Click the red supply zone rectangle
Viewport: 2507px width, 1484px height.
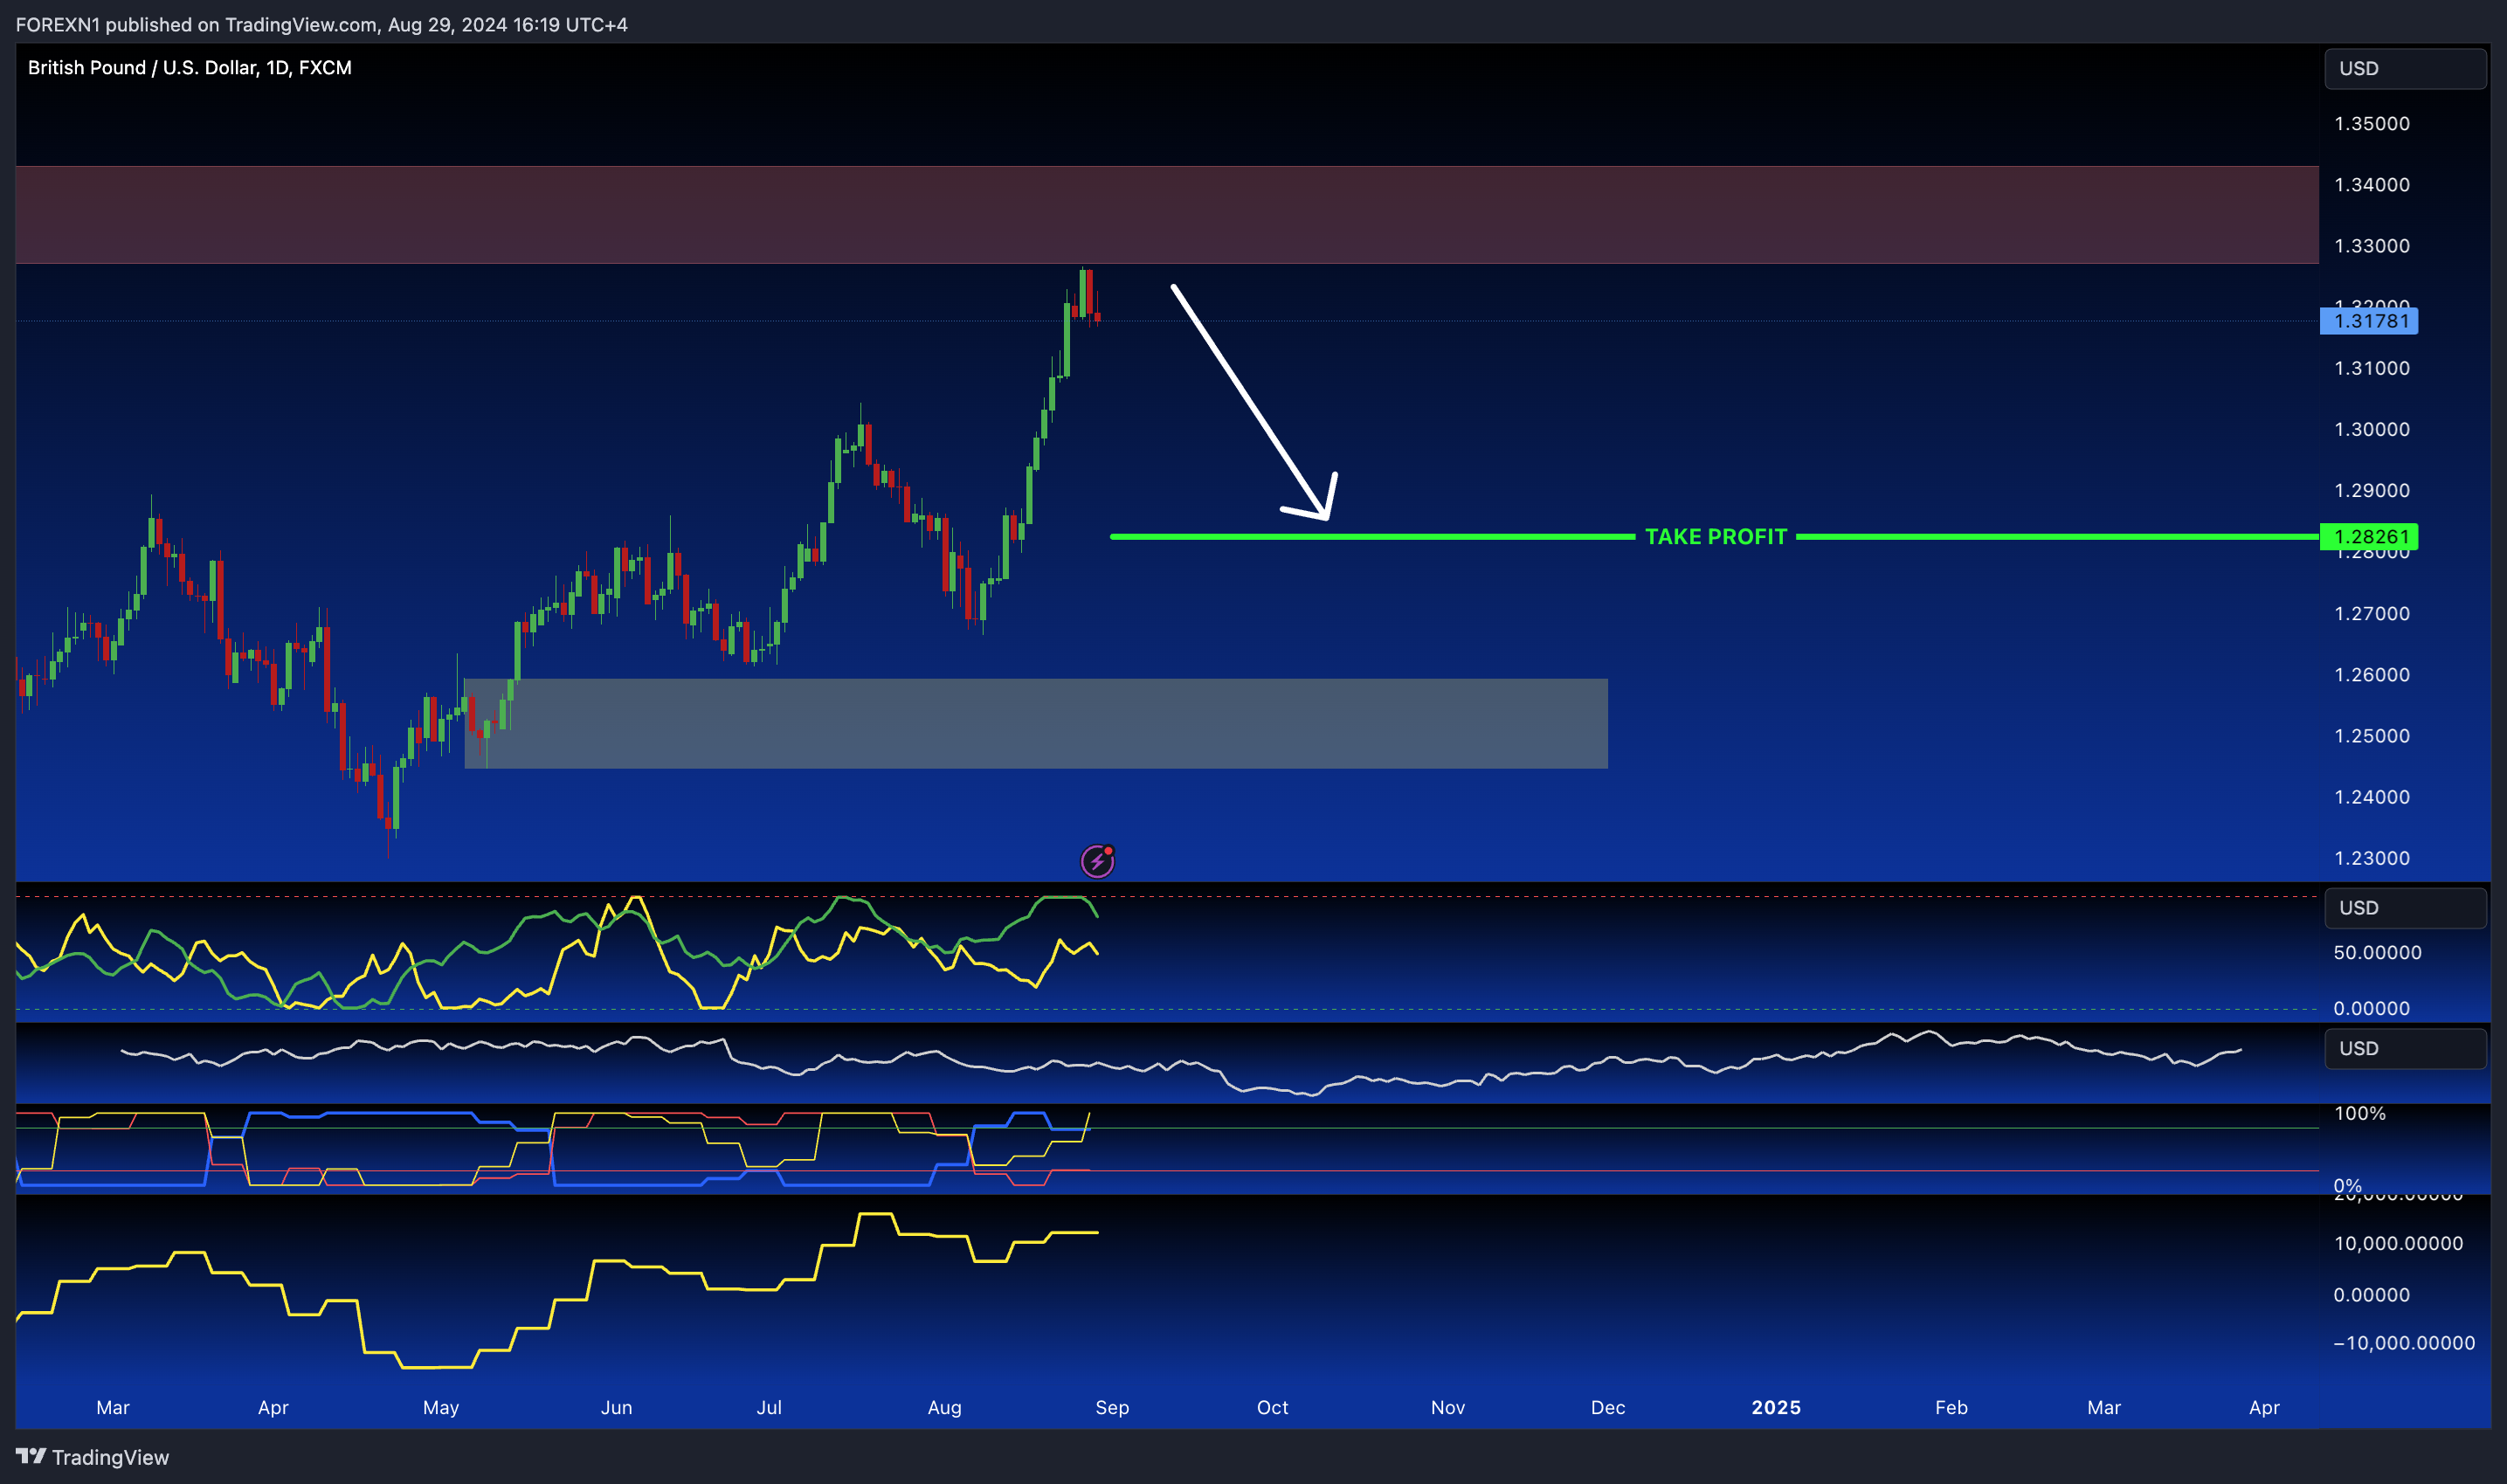pos(1167,215)
